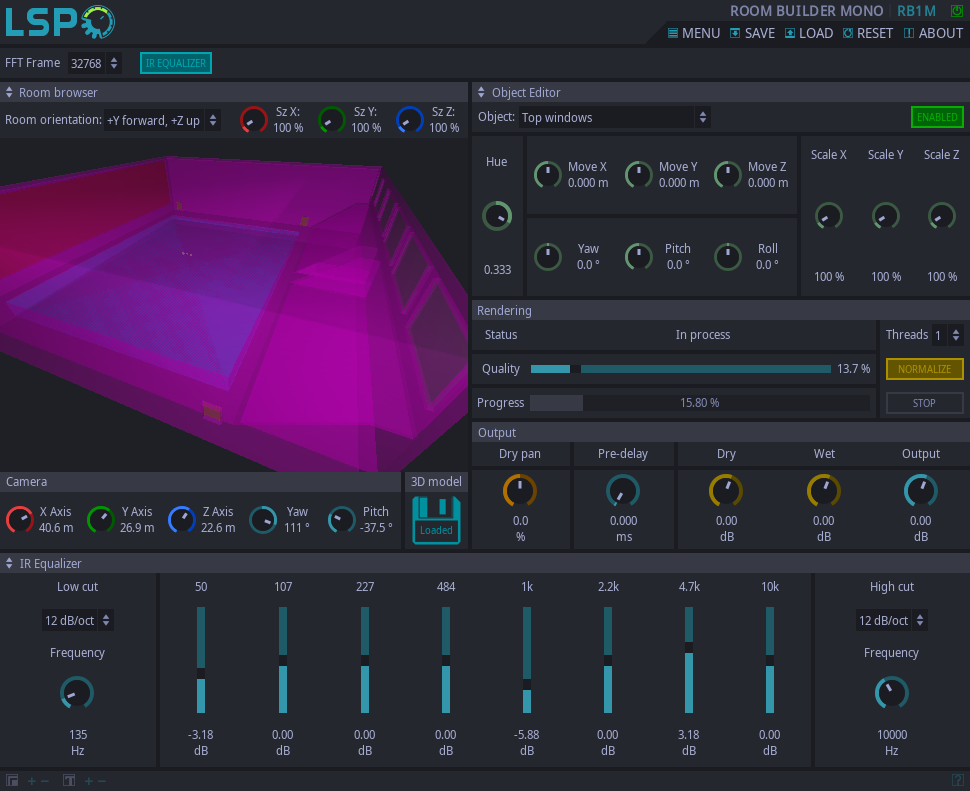Click the green Sz Y knob
The width and height of the screenshot is (970, 791).
coord(332,120)
